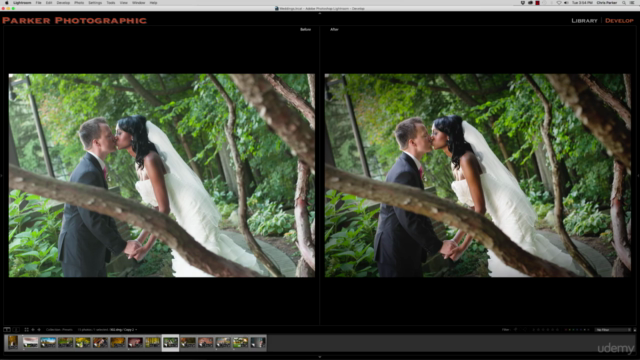Open the Lightroom application menu

click(x=22, y=2)
